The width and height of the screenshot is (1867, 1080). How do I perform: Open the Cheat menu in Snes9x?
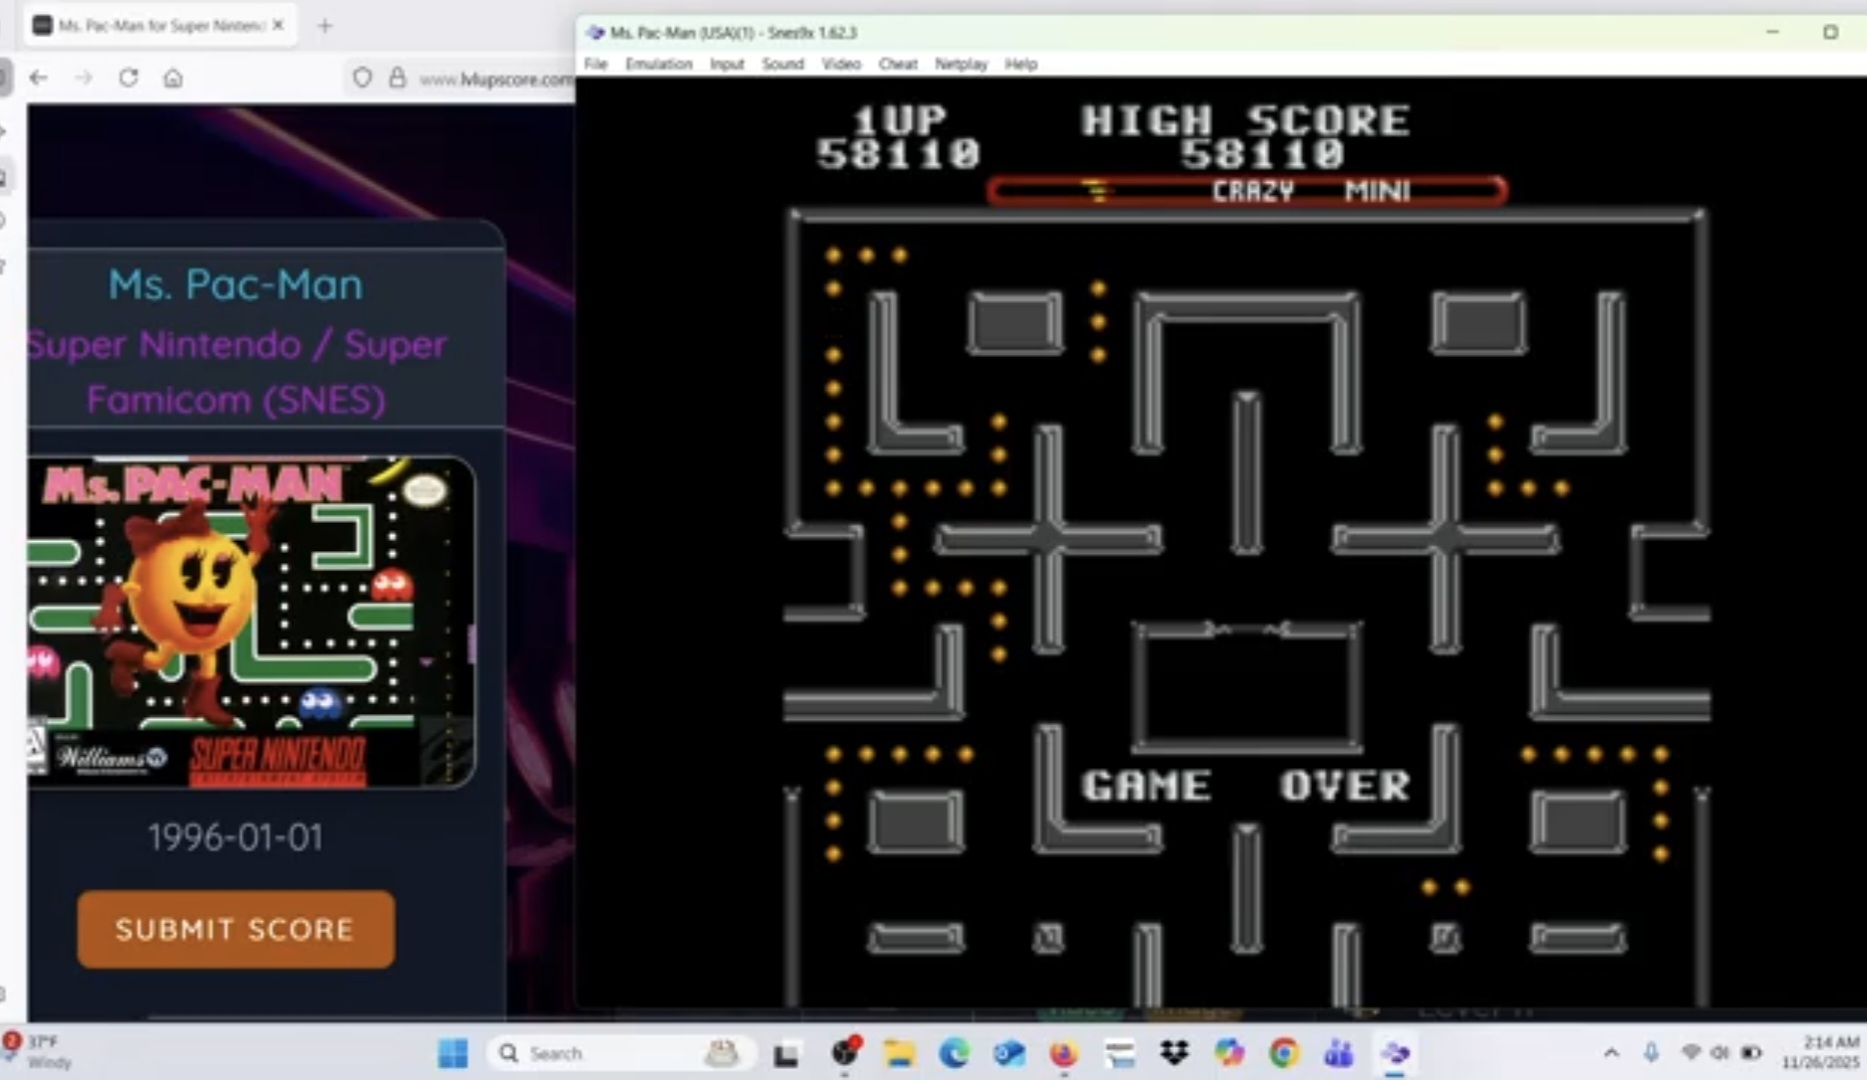(897, 64)
